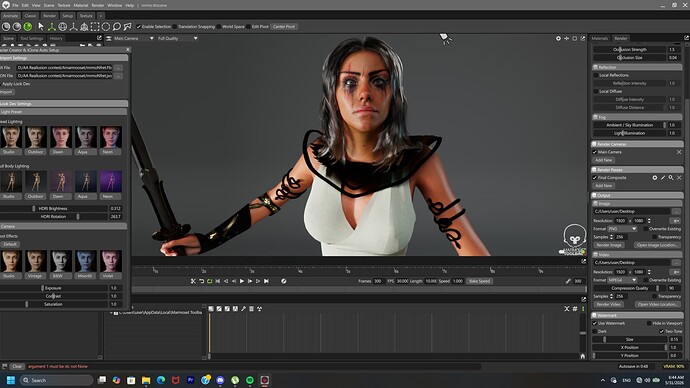Collapse the Watermark section
The width and height of the screenshot is (690, 388).
tap(594, 315)
